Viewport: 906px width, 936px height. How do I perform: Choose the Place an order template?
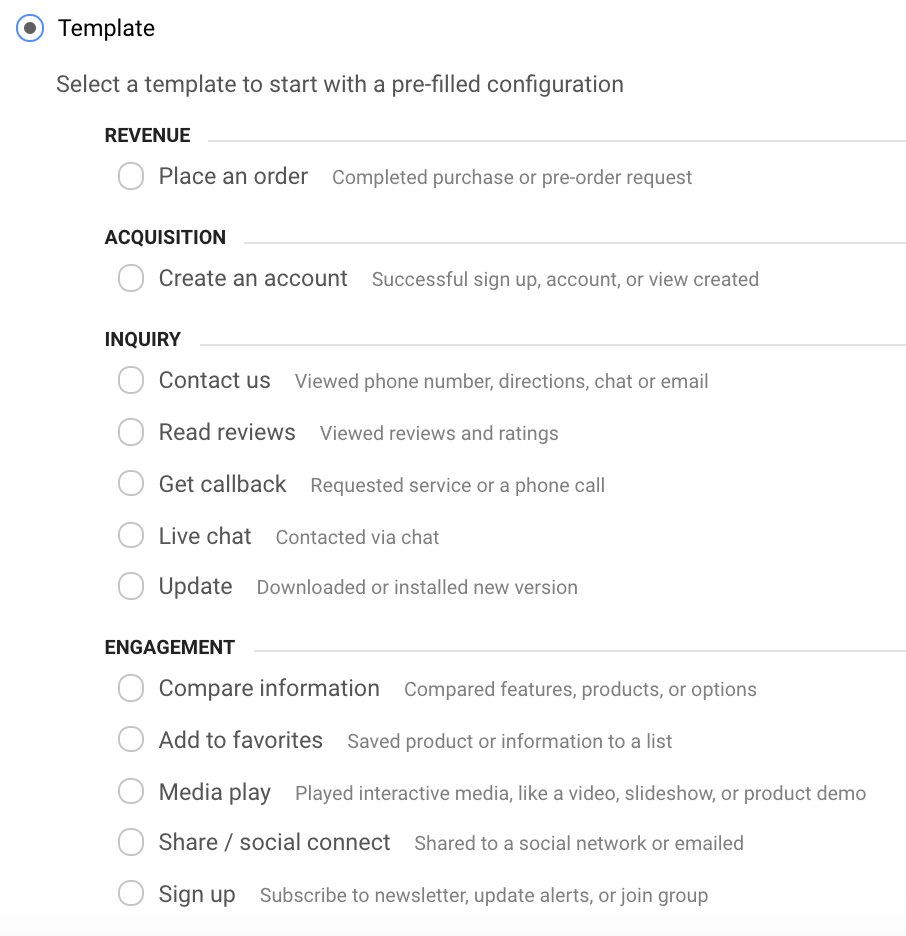[131, 177]
